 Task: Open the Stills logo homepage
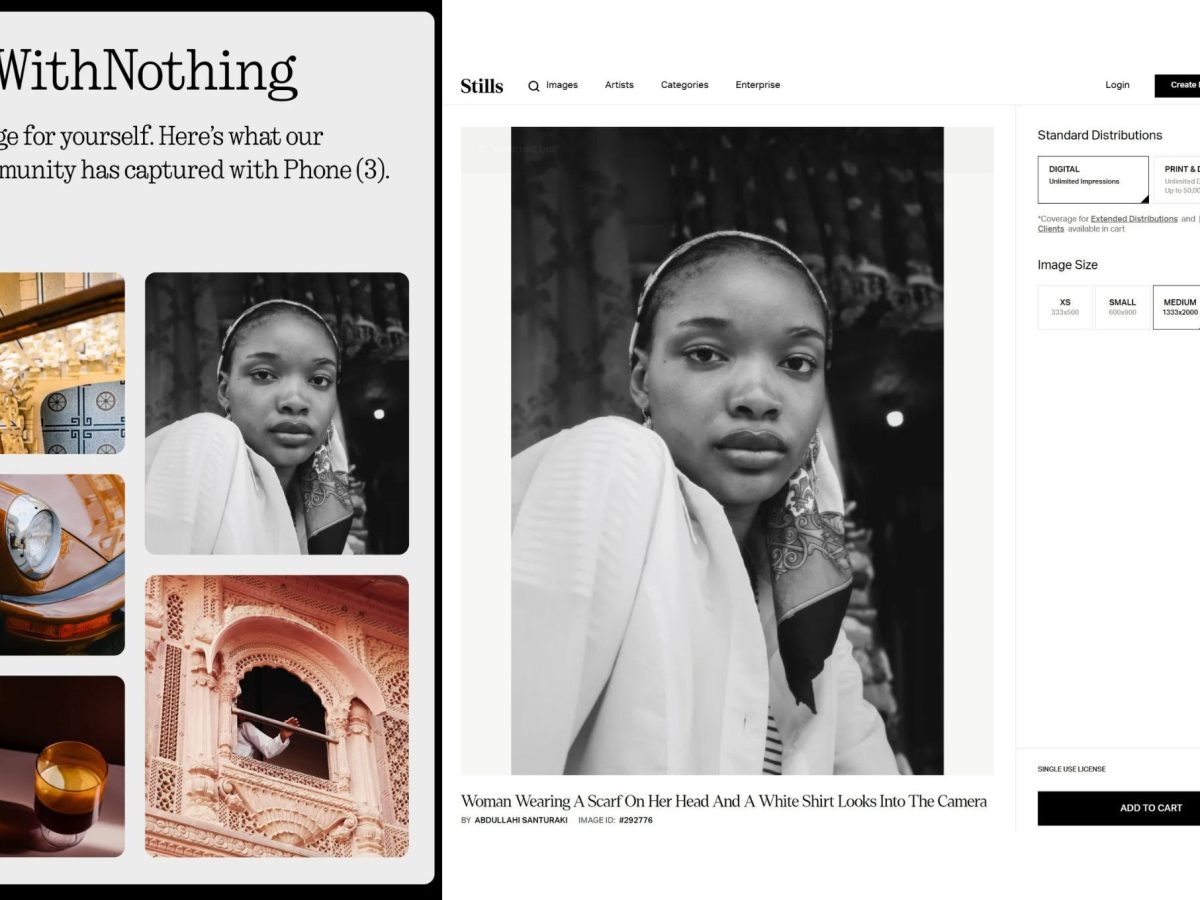pos(482,86)
